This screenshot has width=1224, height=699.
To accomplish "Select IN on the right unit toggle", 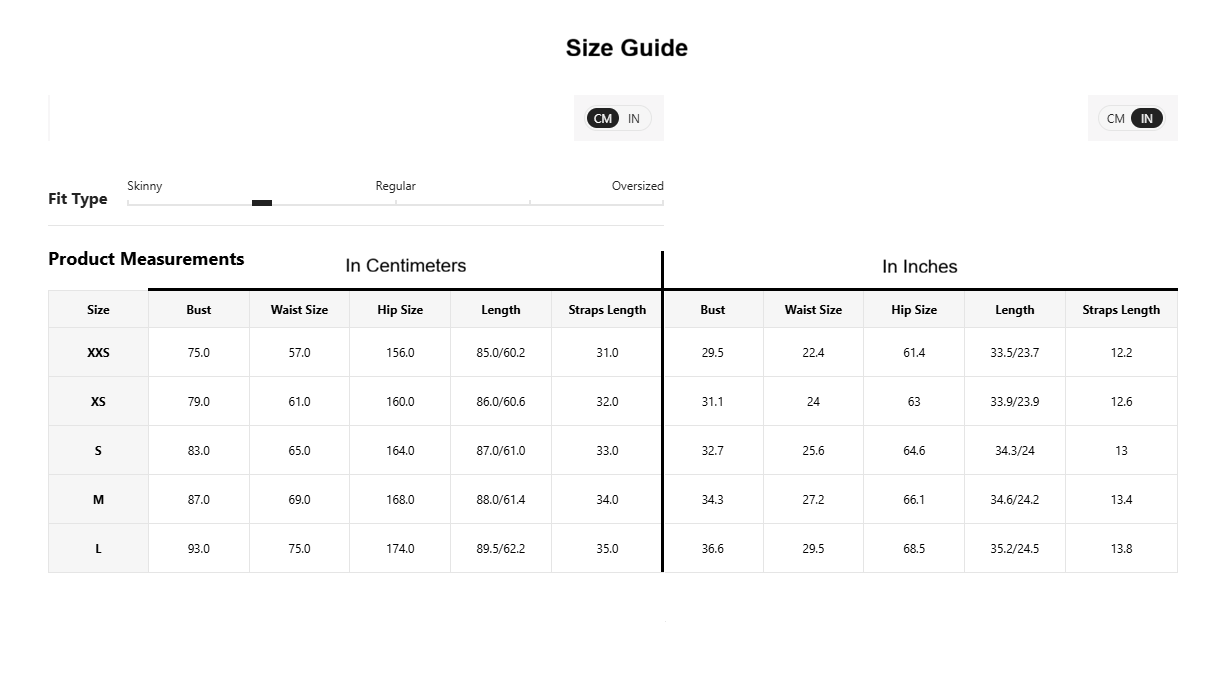I will (x=1147, y=118).
